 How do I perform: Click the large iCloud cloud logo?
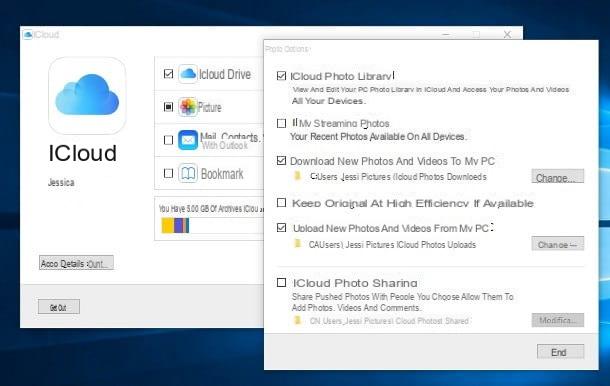click(x=87, y=96)
